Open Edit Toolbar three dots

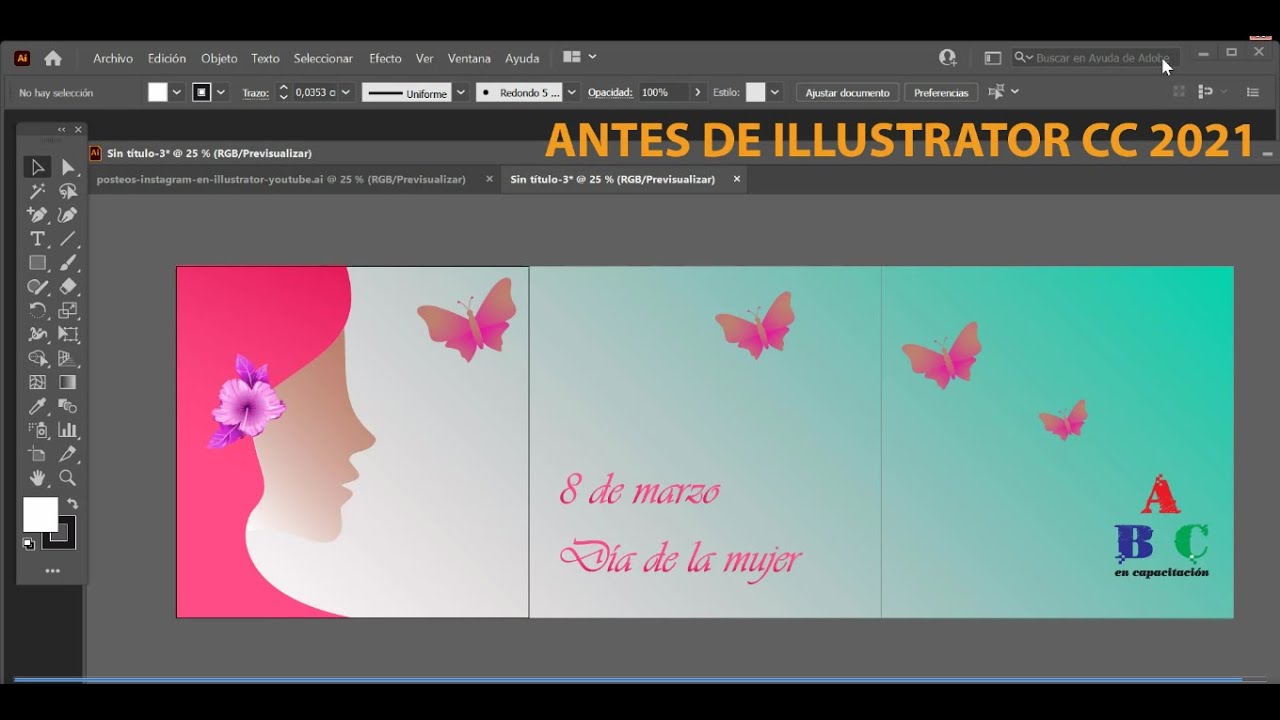click(x=52, y=571)
